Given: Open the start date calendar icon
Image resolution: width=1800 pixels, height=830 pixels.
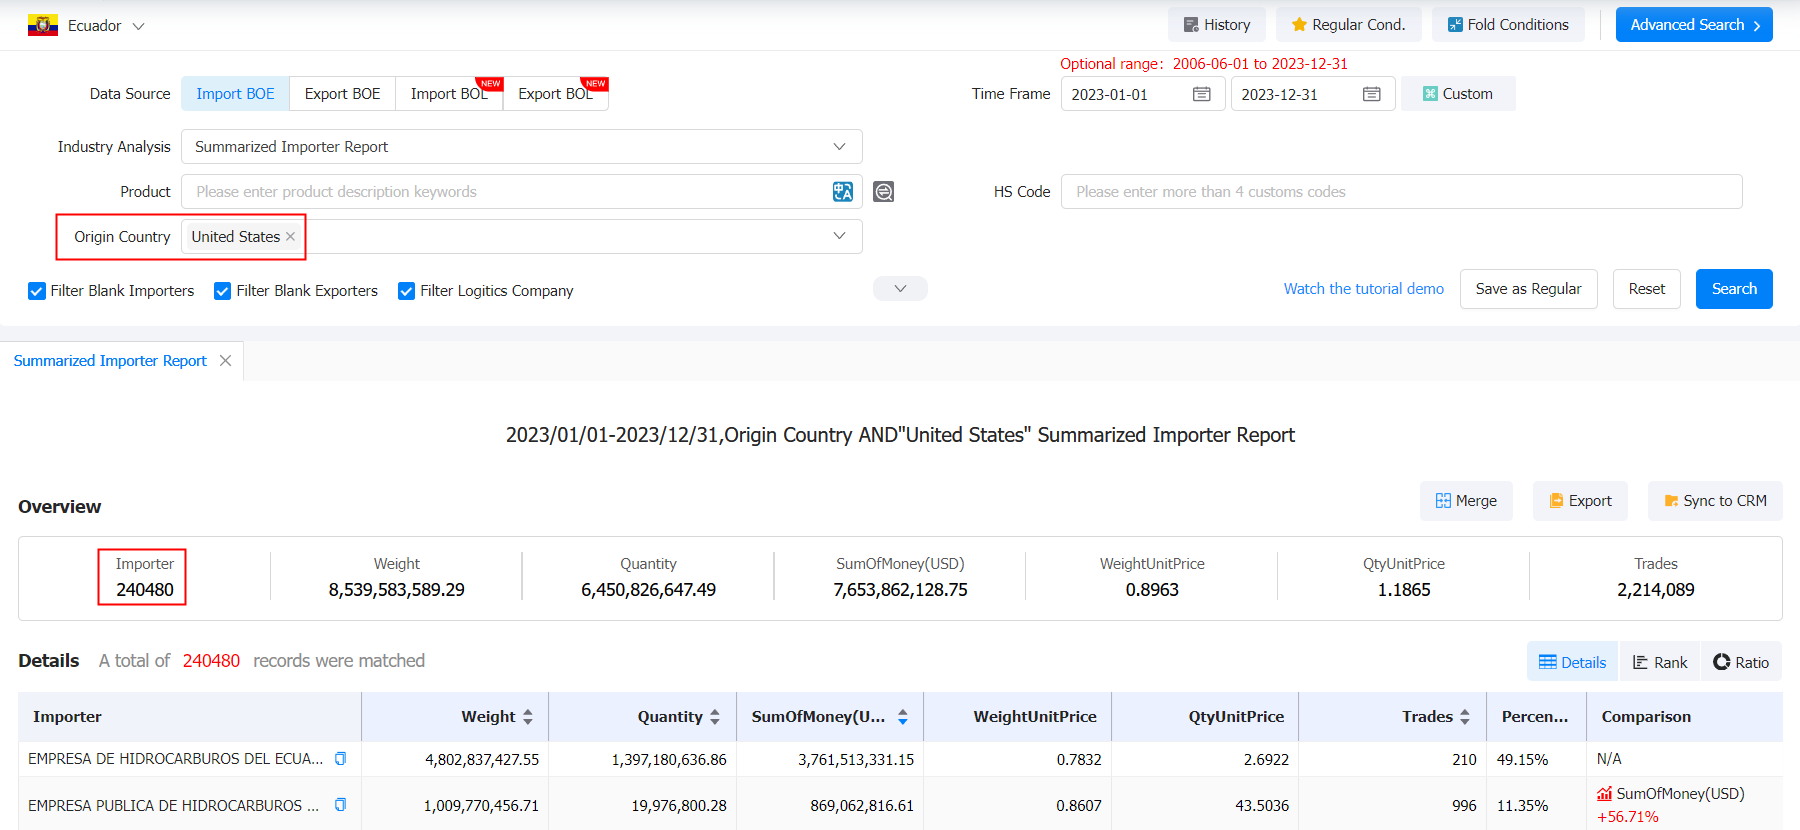Looking at the screenshot, I should [x=1202, y=94].
